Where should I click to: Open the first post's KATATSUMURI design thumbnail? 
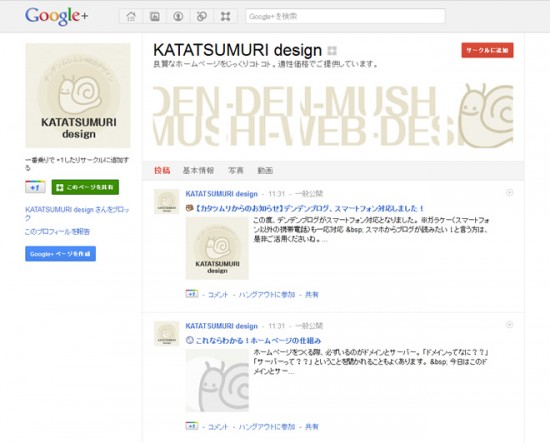tap(217, 248)
